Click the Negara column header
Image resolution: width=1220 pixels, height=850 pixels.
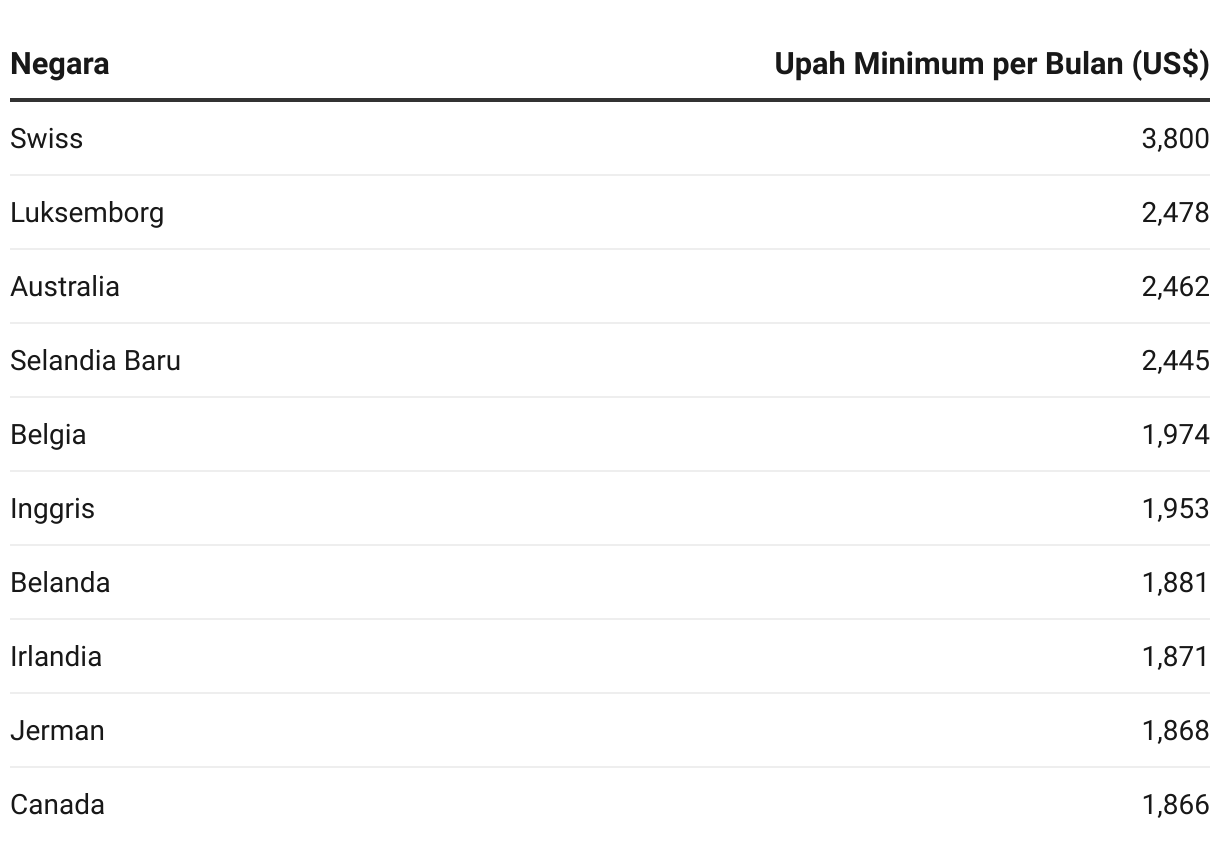click(x=60, y=64)
